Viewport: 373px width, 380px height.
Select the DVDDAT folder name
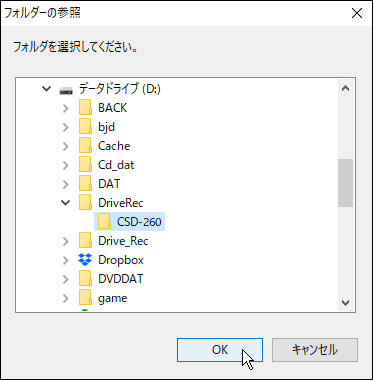pyautogui.click(x=120, y=279)
